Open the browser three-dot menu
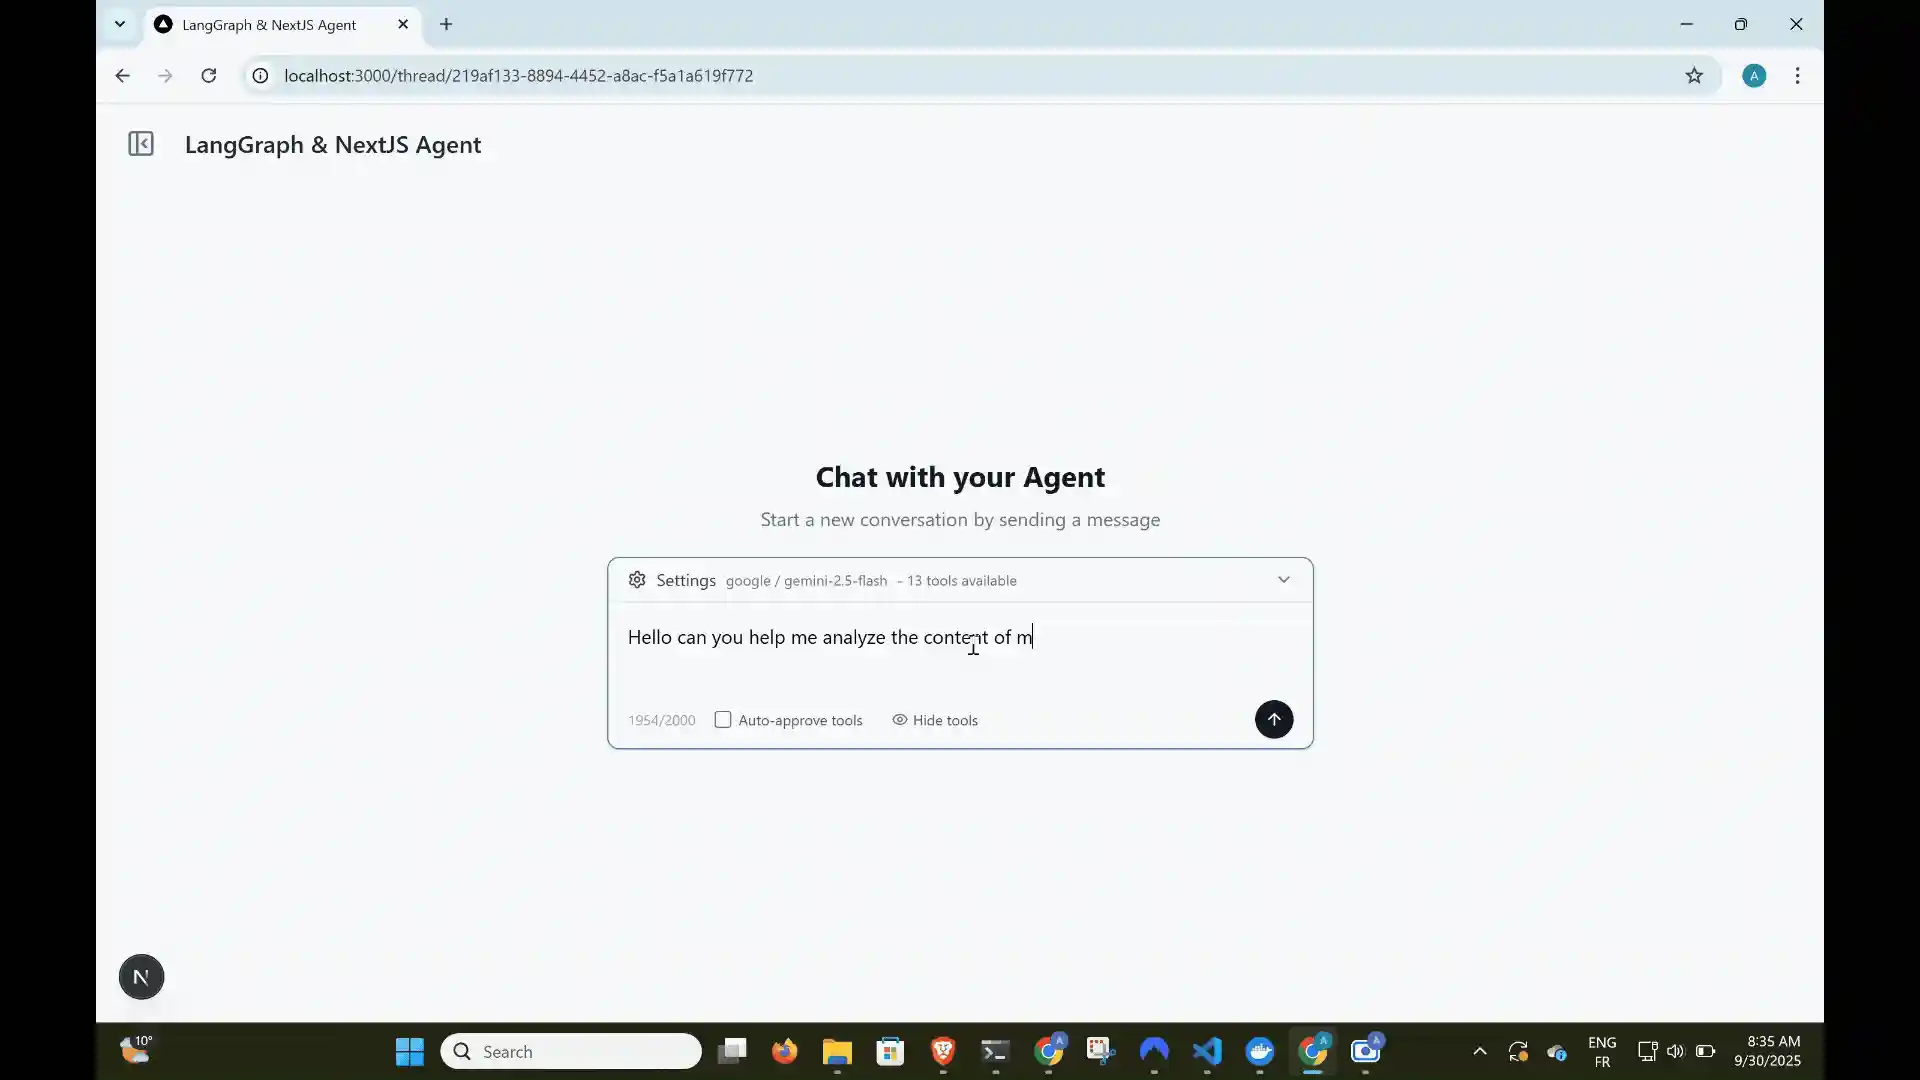 (1798, 75)
